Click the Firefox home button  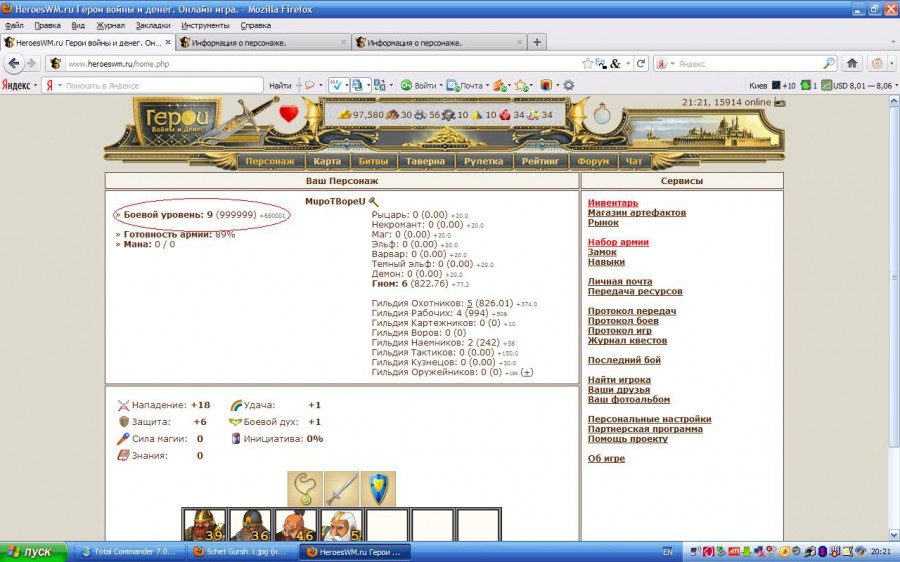pyautogui.click(x=852, y=63)
